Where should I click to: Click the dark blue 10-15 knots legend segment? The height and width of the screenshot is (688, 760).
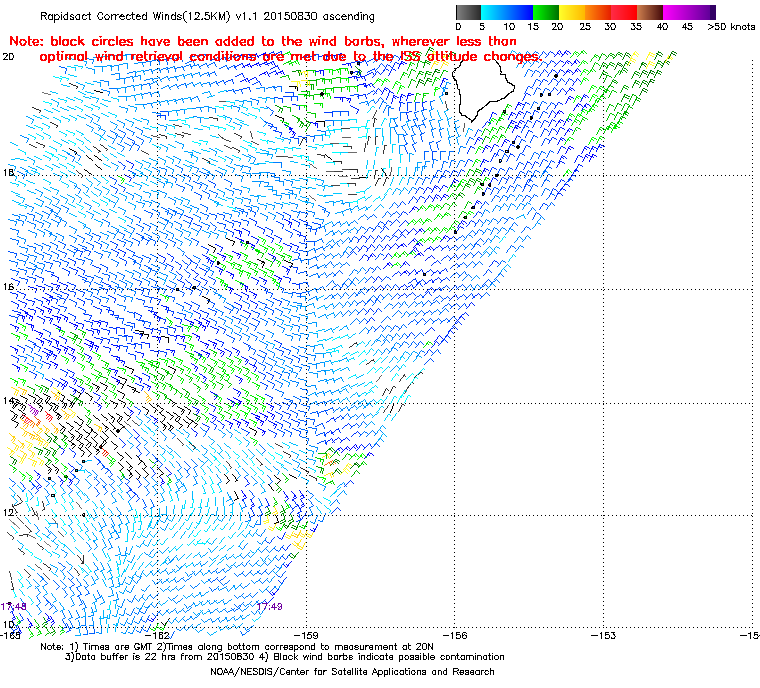pos(520,12)
